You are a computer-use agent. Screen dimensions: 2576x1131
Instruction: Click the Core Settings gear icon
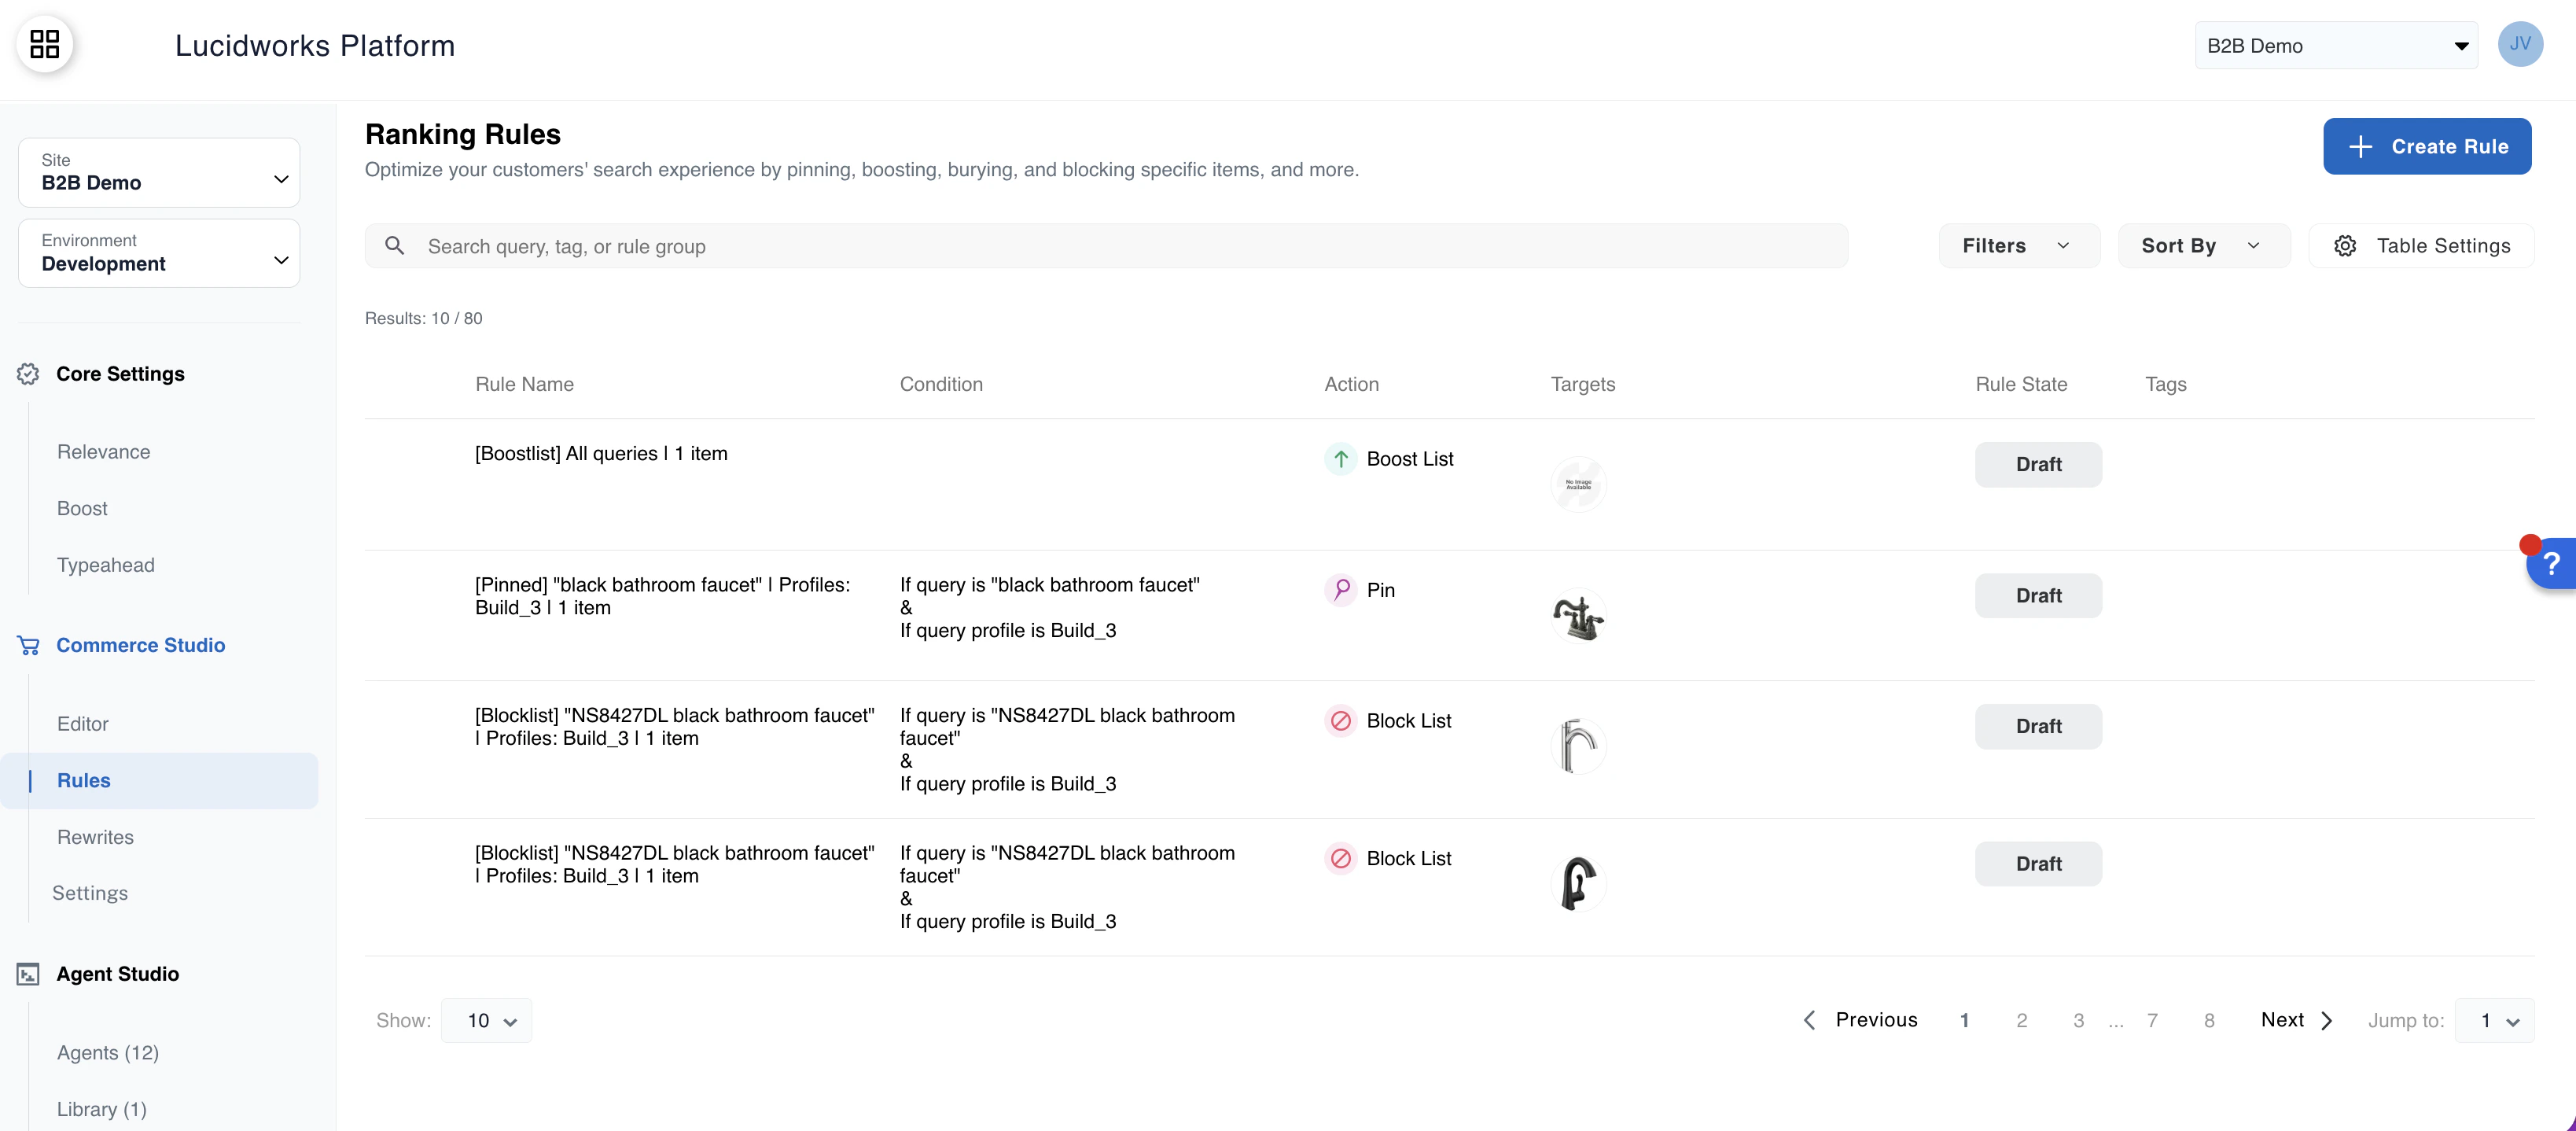point(28,373)
